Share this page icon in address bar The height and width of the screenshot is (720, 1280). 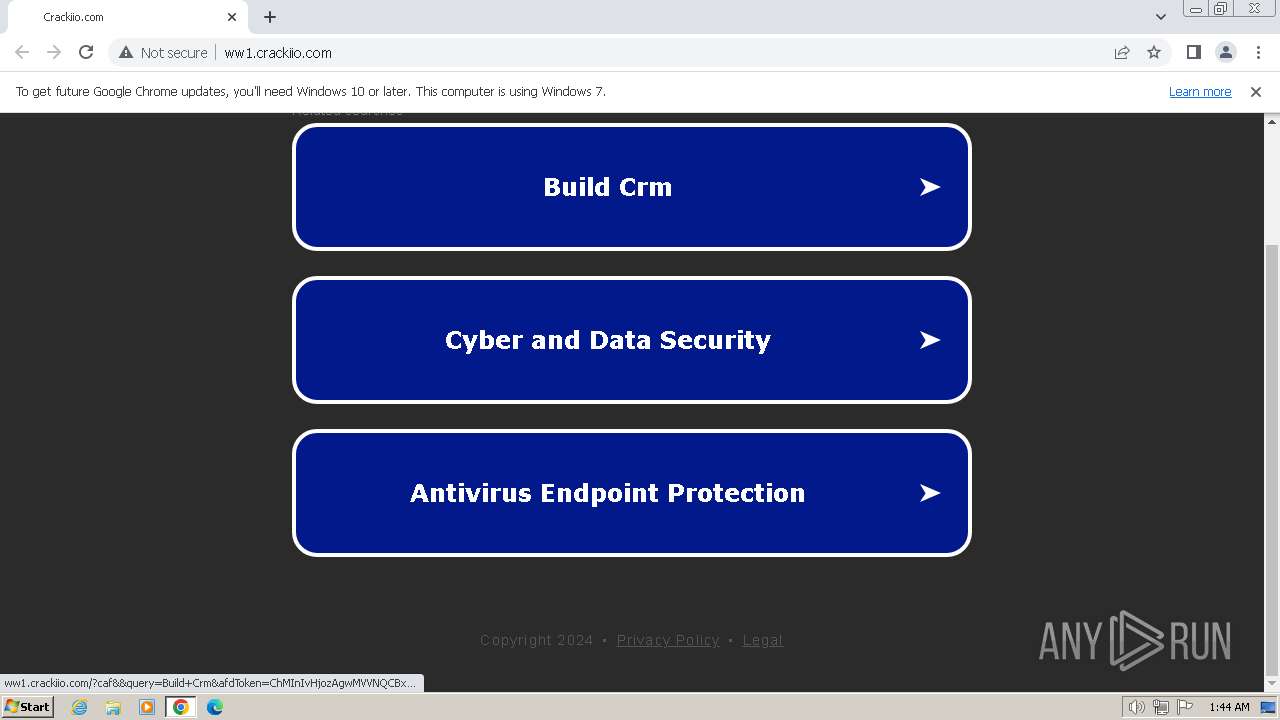click(x=1122, y=53)
